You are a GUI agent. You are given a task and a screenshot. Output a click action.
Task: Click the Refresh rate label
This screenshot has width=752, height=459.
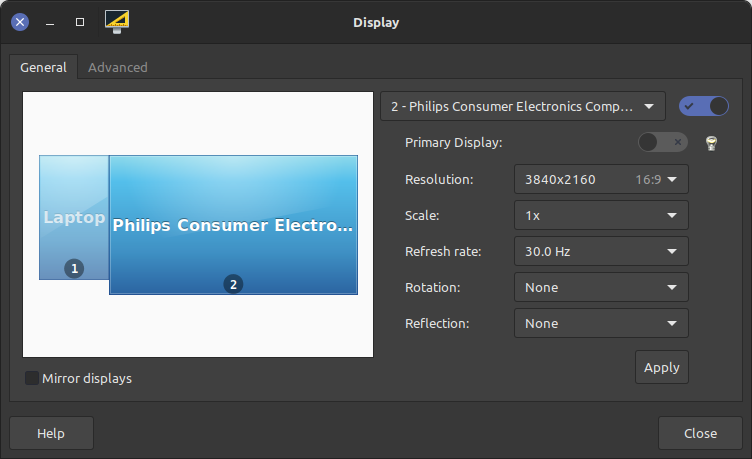[x=443, y=251]
